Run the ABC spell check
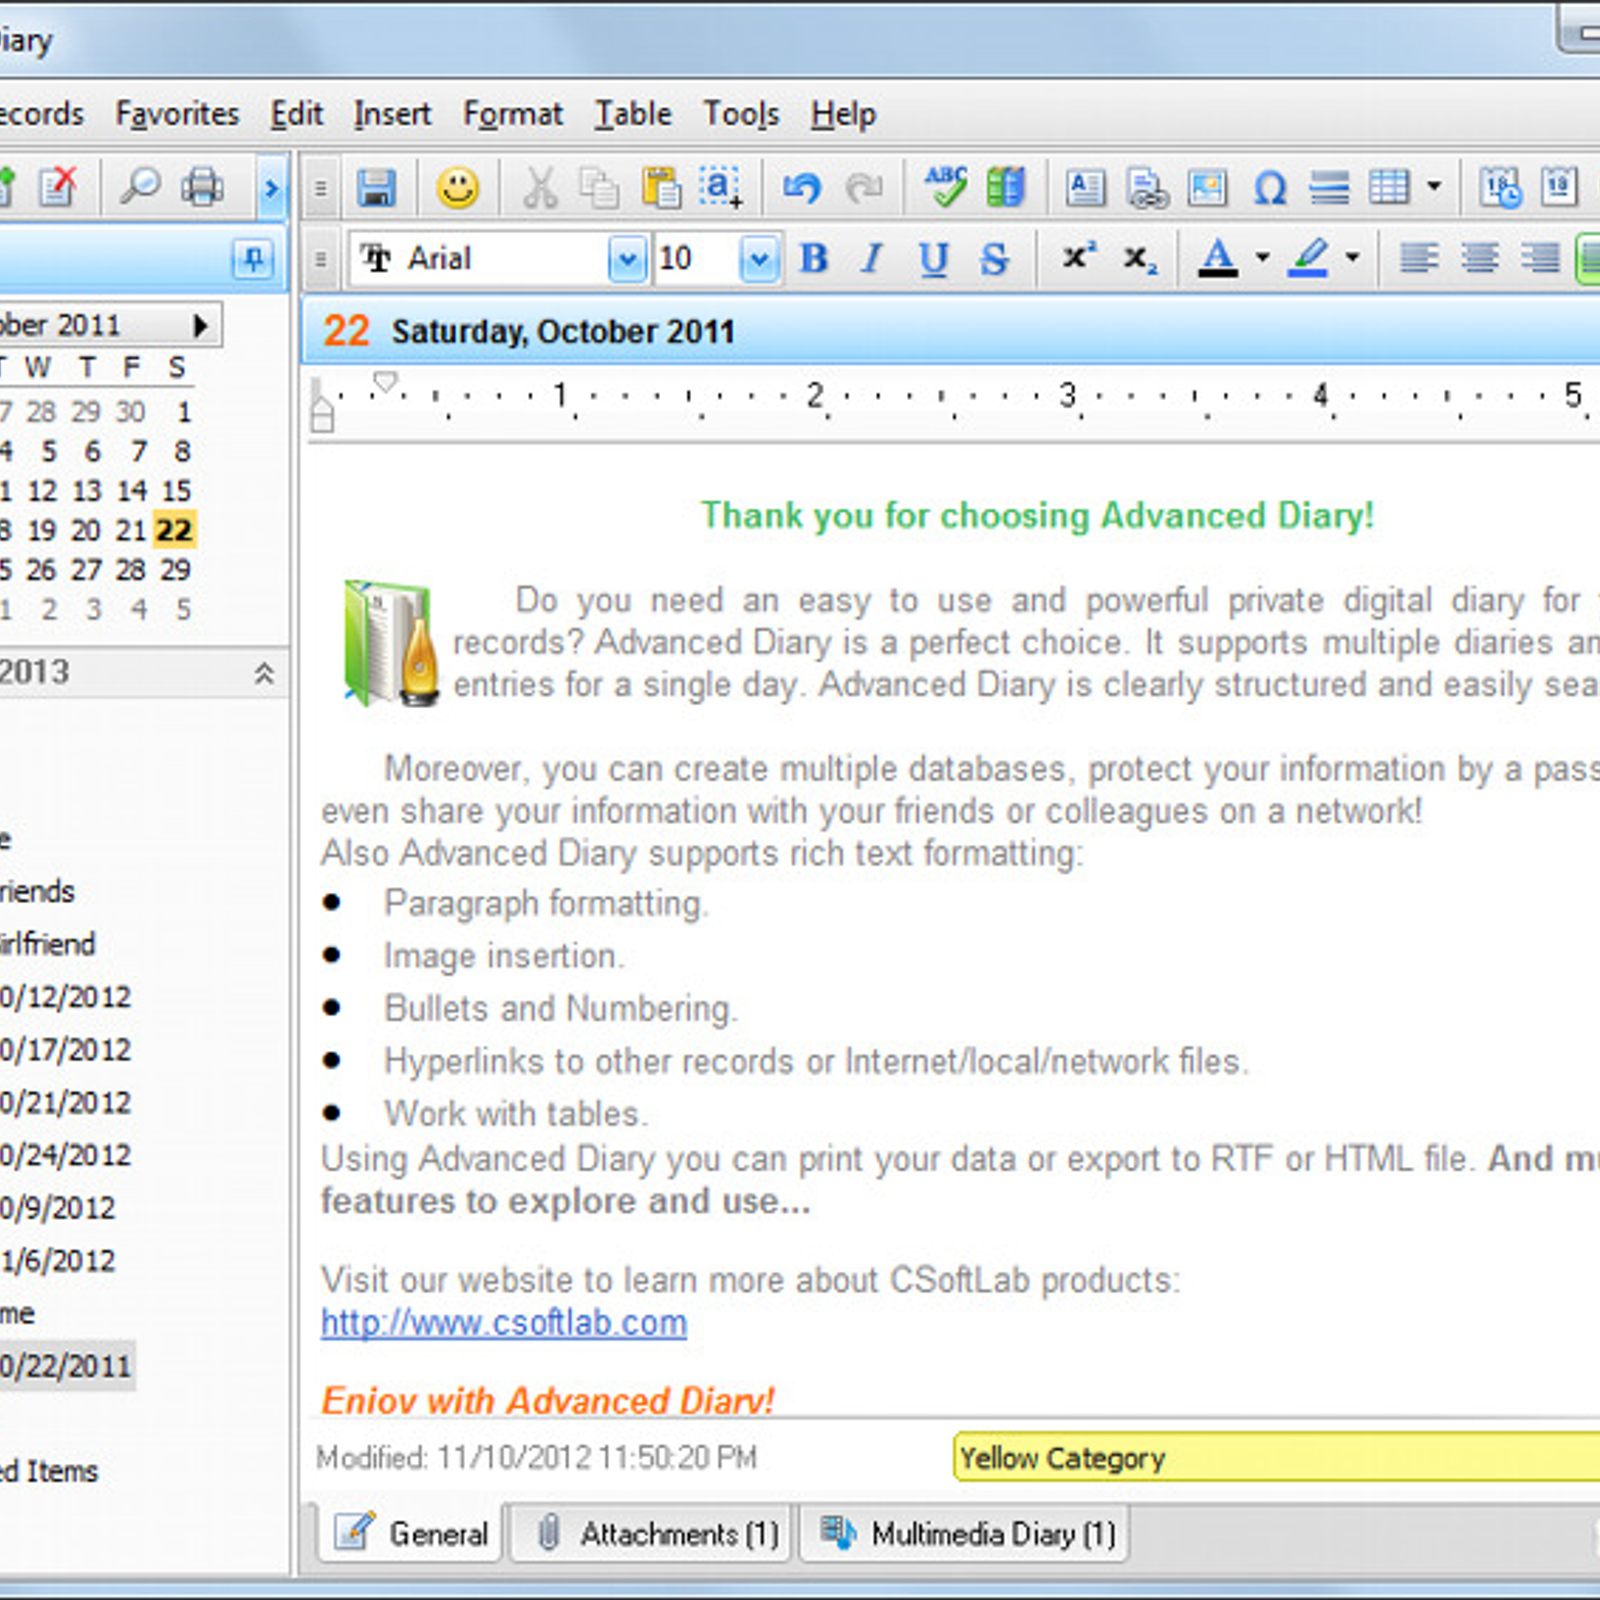The width and height of the screenshot is (1600, 1600). point(945,187)
